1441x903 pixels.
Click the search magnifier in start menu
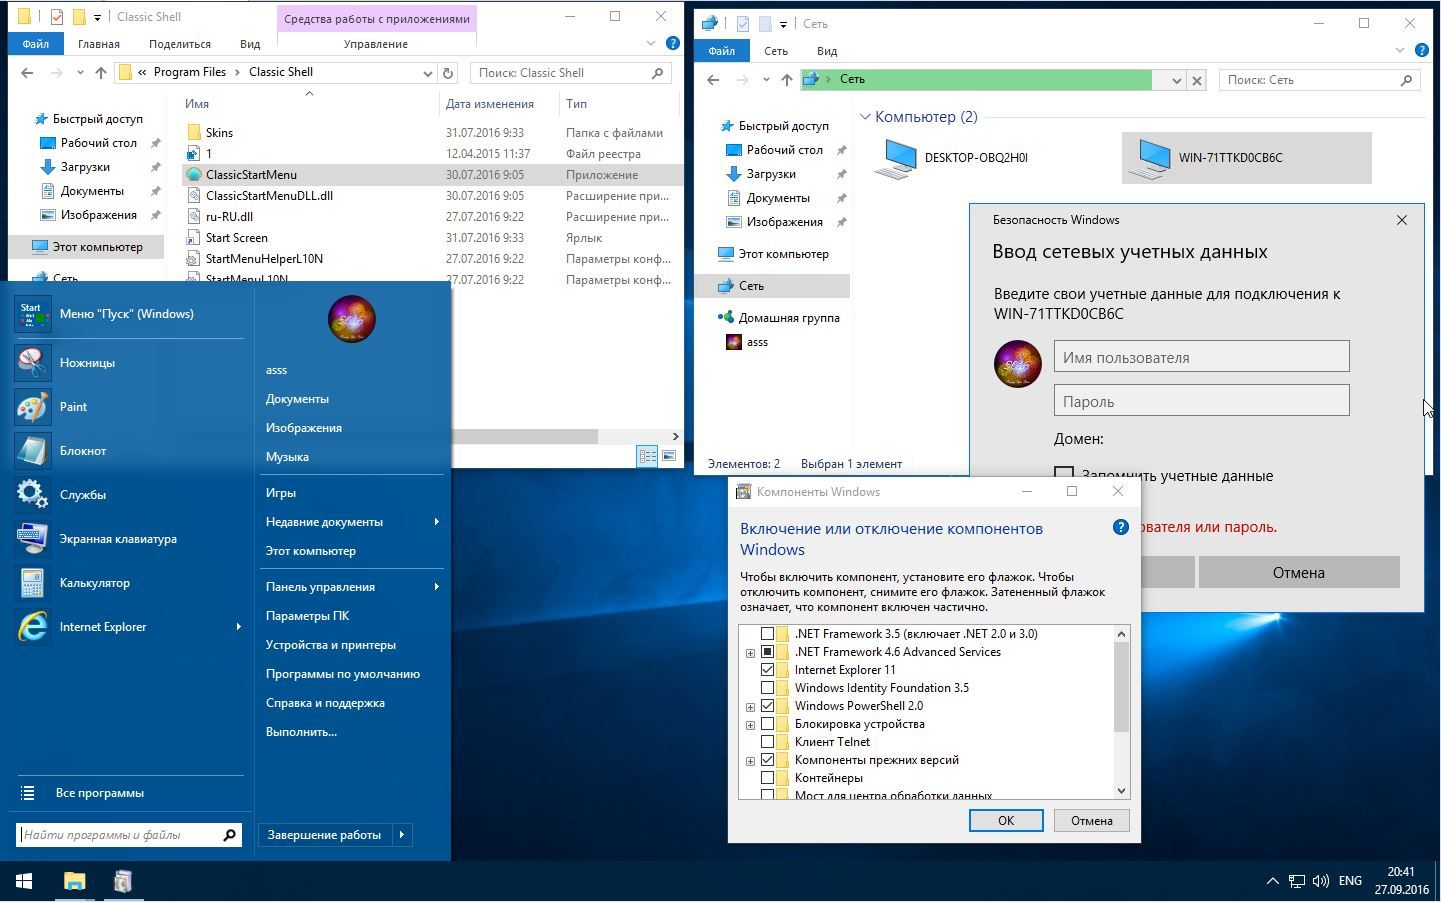(x=229, y=835)
